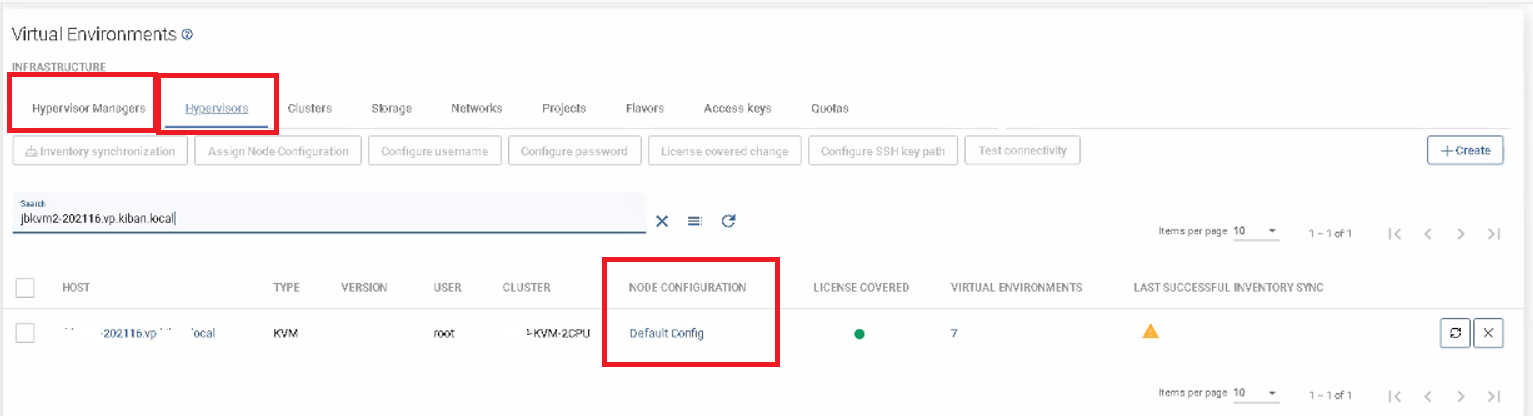
Task: Open the column filter list icon
Action: click(694, 221)
